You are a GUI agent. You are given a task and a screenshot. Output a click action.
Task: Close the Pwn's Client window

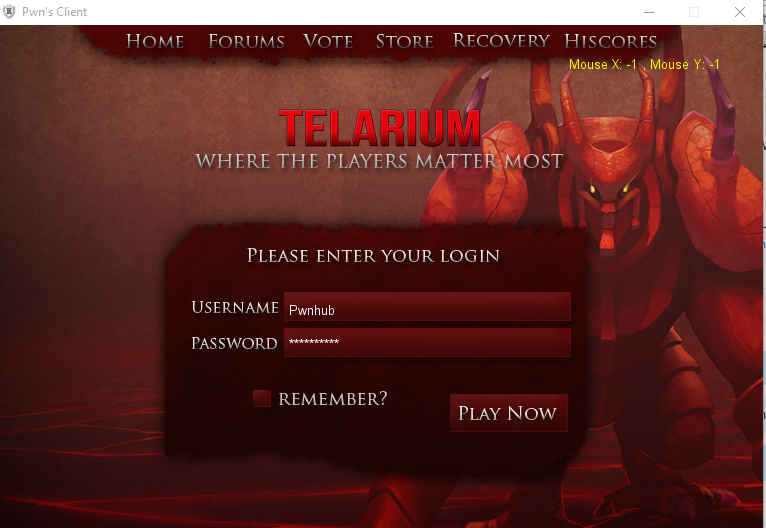point(740,12)
